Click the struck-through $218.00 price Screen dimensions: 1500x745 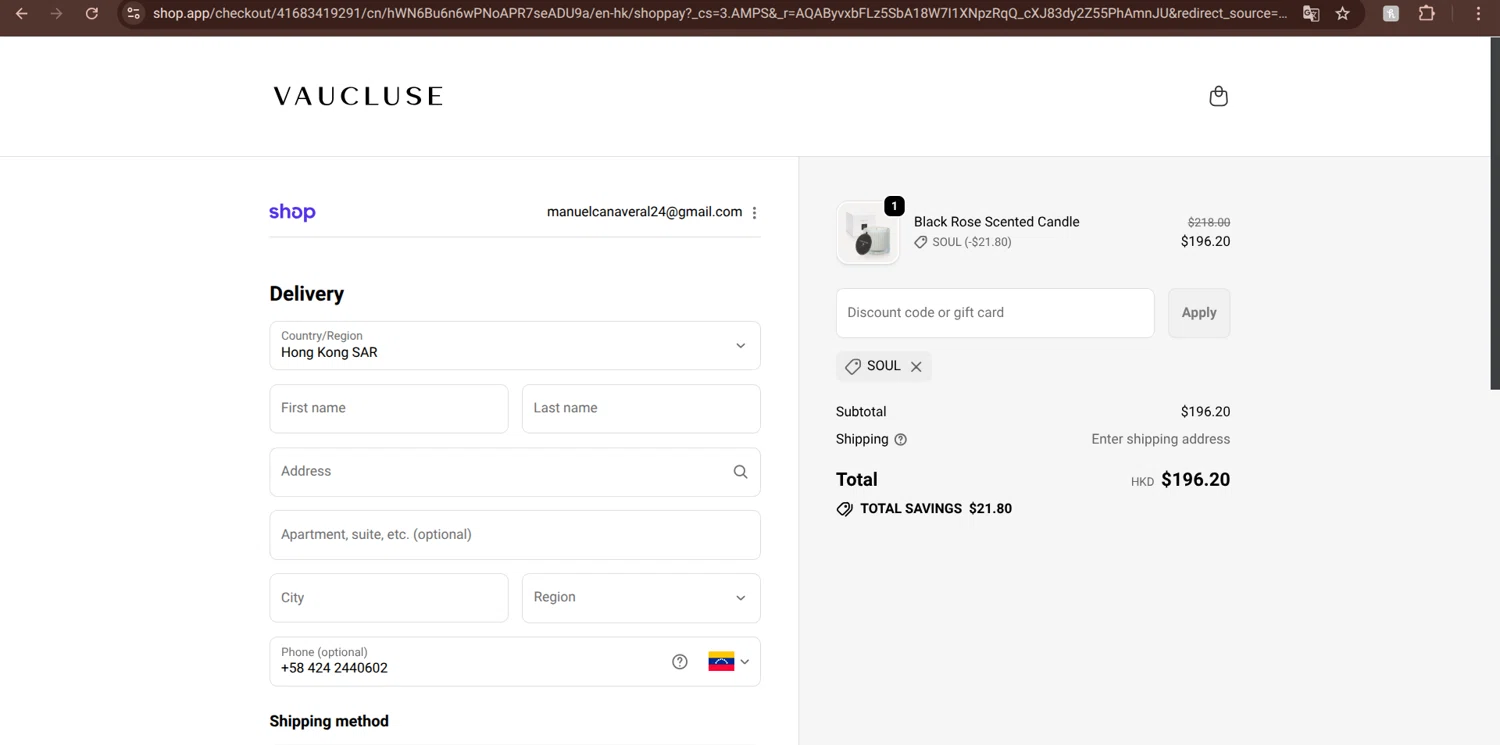1209,223
